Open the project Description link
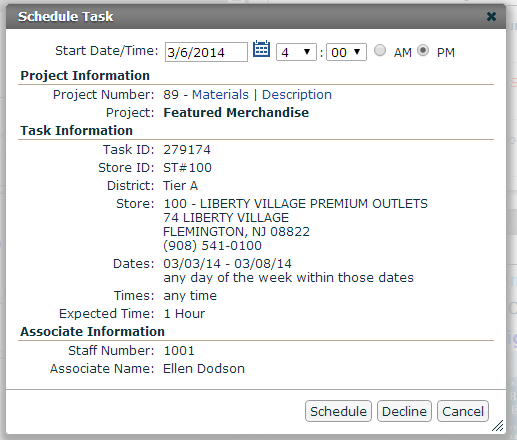 (x=297, y=95)
